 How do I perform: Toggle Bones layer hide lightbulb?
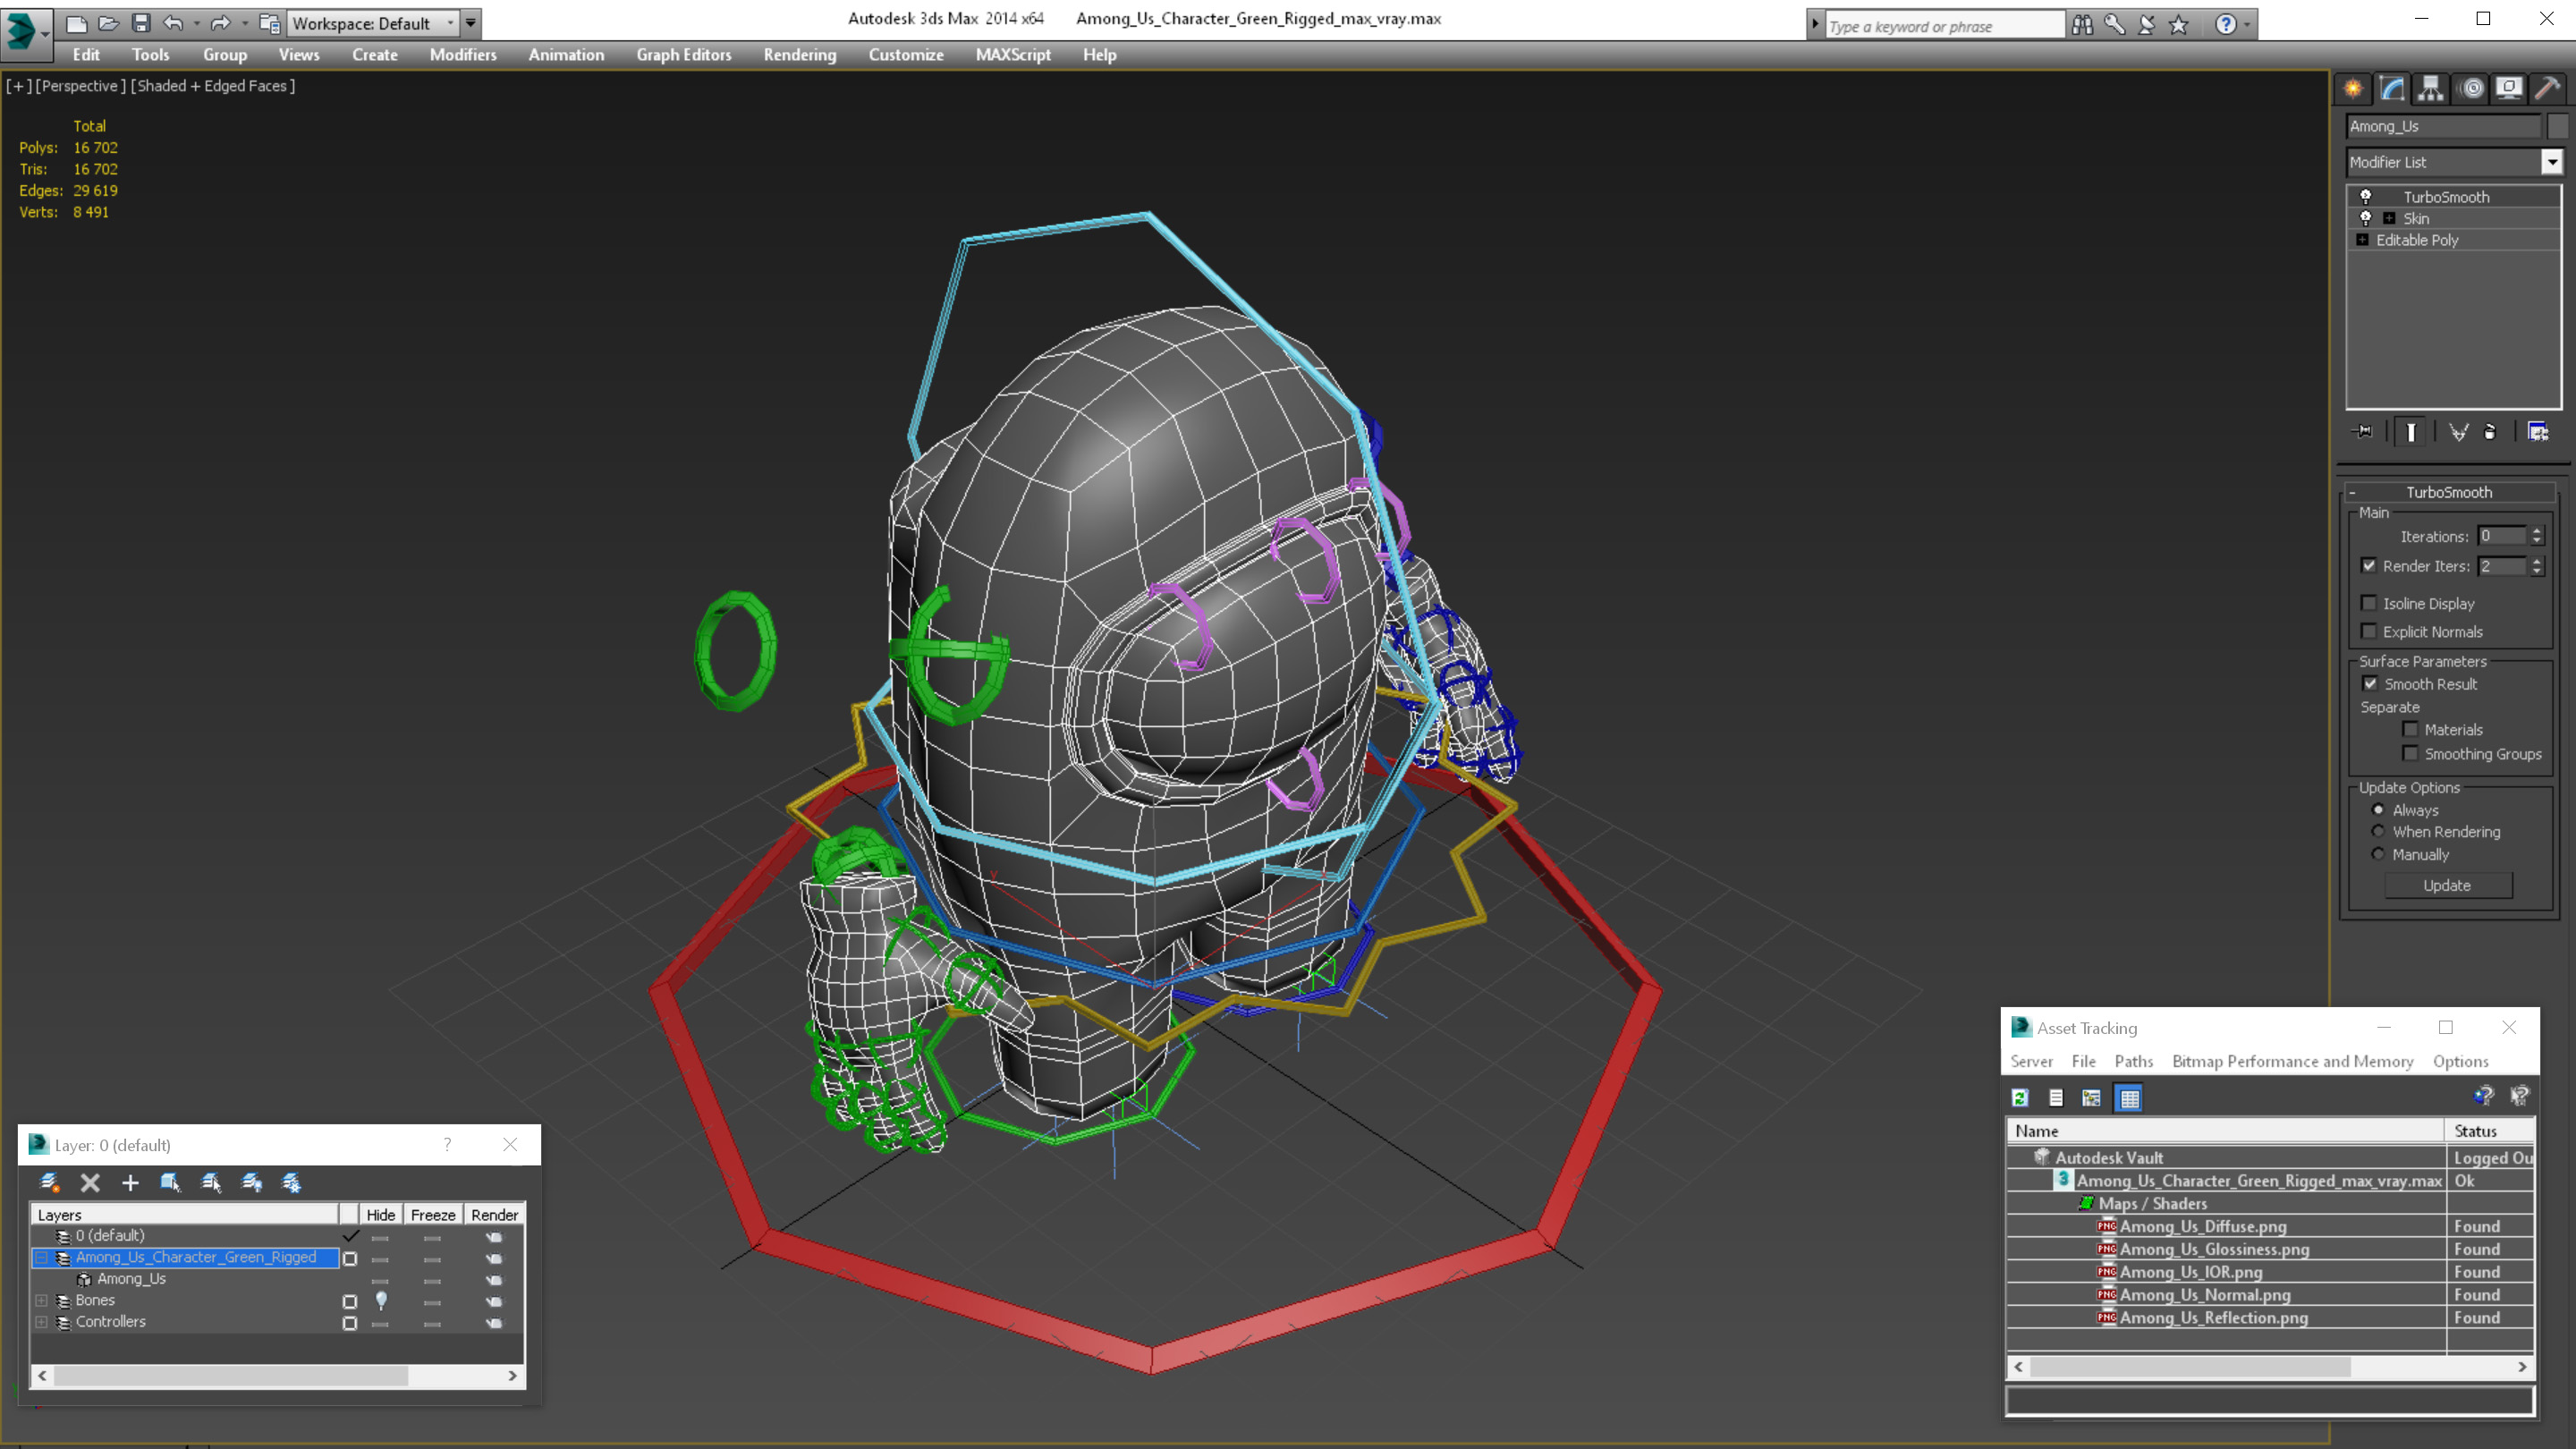[x=381, y=1300]
